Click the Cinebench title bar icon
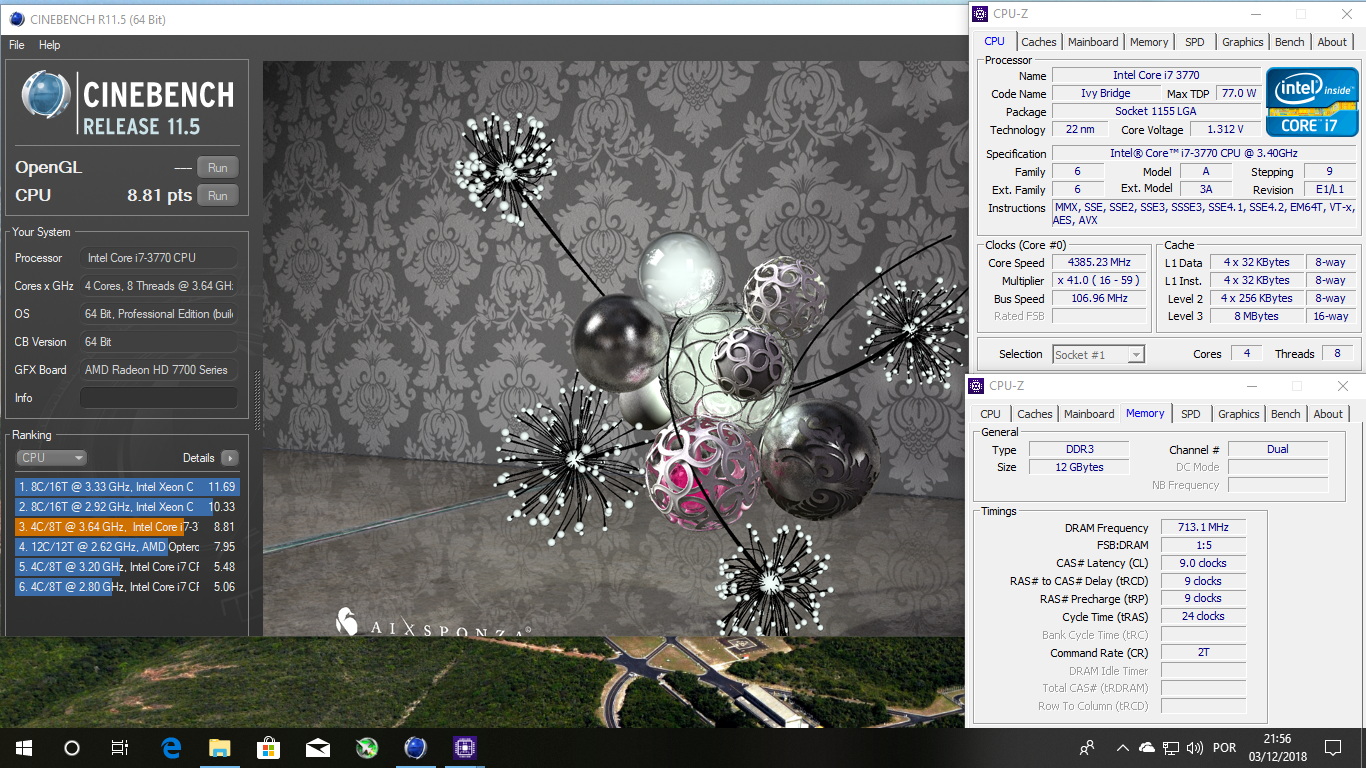 point(17,18)
